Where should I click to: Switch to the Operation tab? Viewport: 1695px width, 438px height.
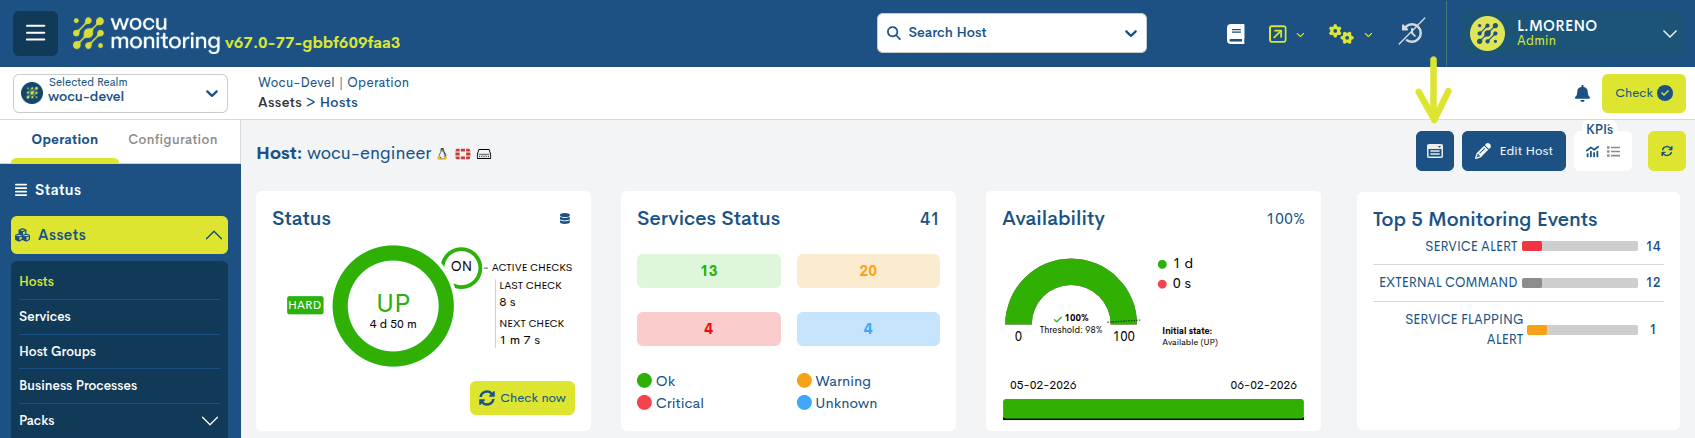point(65,140)
